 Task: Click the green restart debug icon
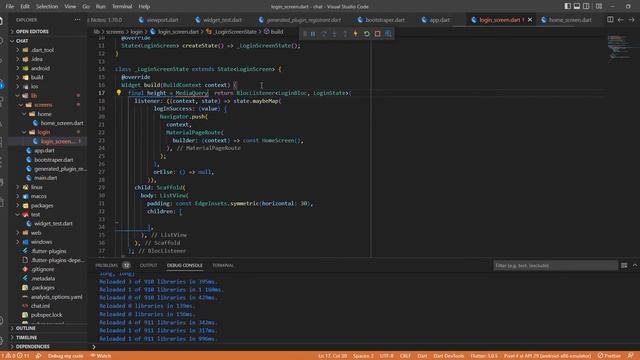coord(367,34)
